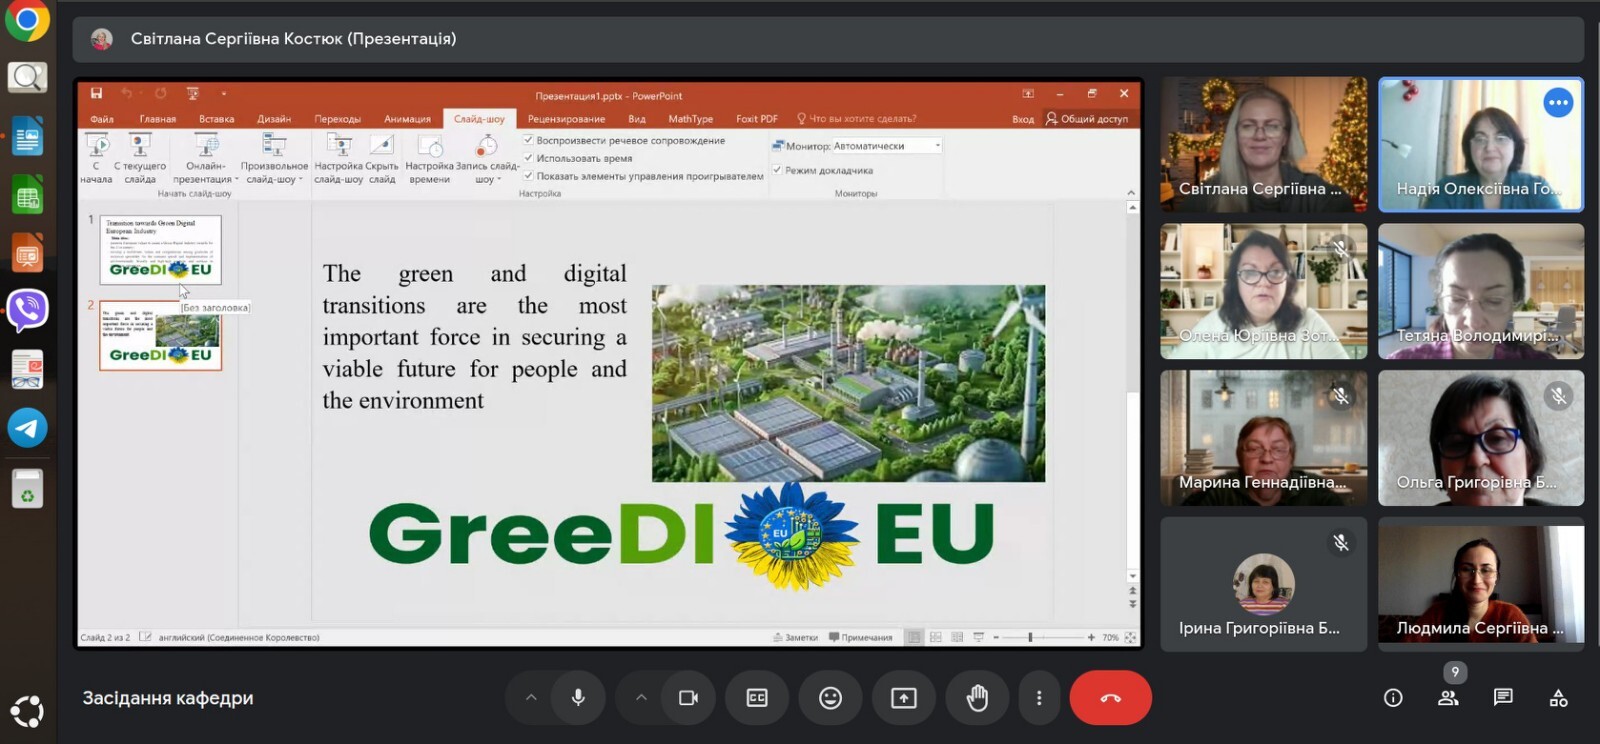Toggle the show media controls checkbox
1600x744 pixels.
click(528, 176)
